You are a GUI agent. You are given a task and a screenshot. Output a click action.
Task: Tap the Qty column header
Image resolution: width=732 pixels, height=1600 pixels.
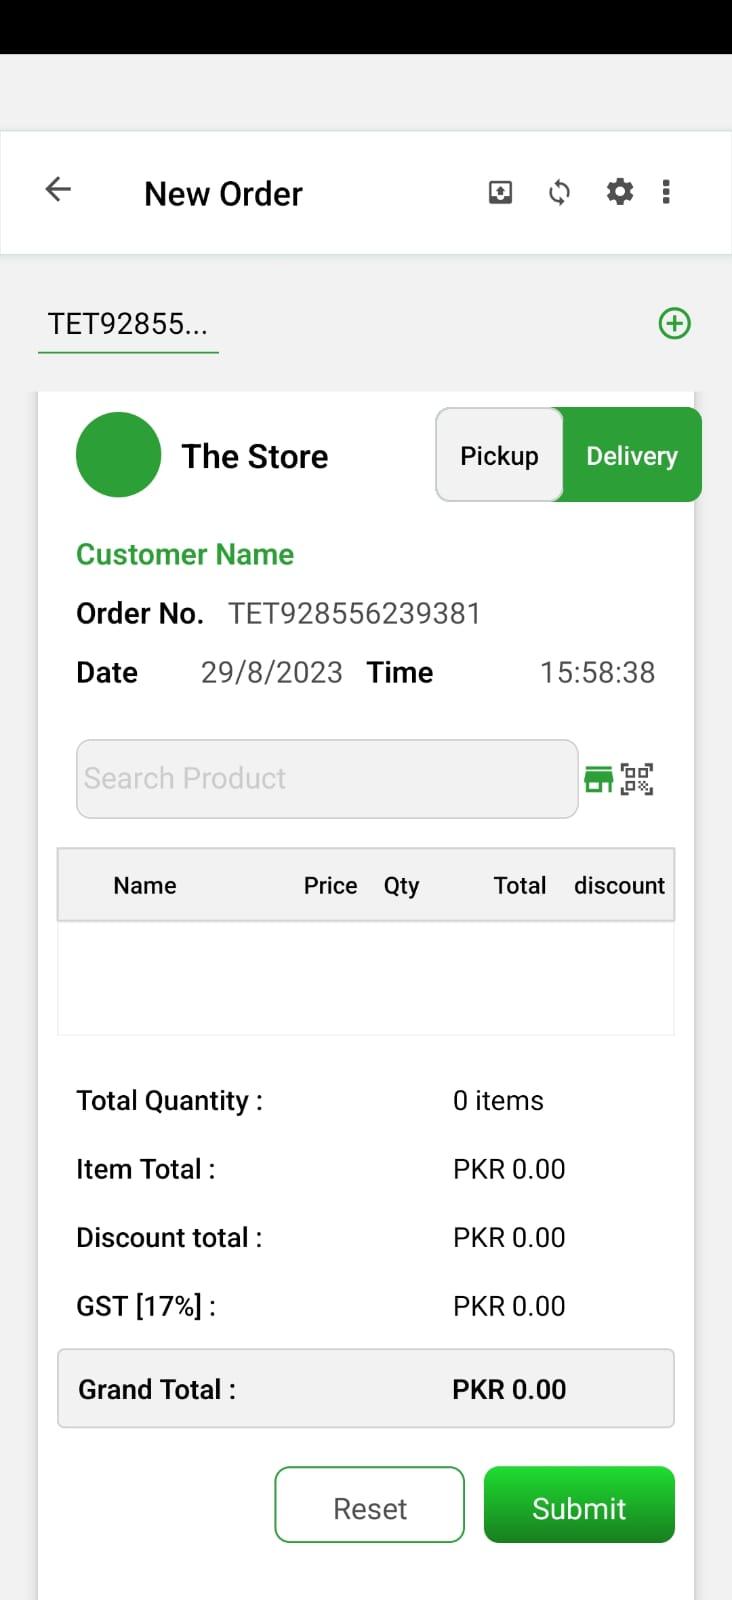click(x=401, y=886)
